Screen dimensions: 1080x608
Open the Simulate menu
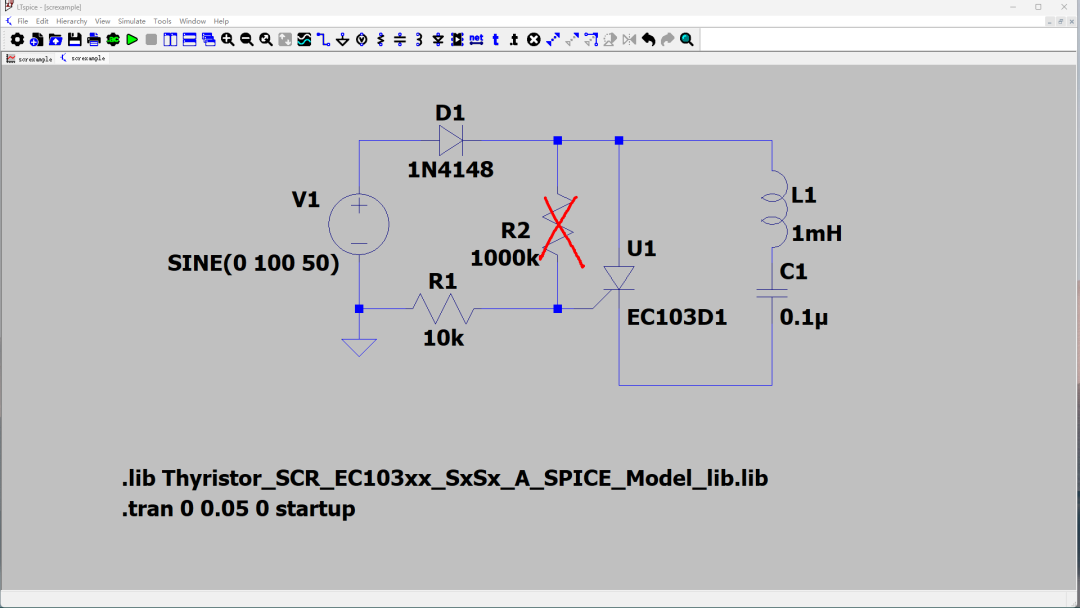[x=131, y=21]
